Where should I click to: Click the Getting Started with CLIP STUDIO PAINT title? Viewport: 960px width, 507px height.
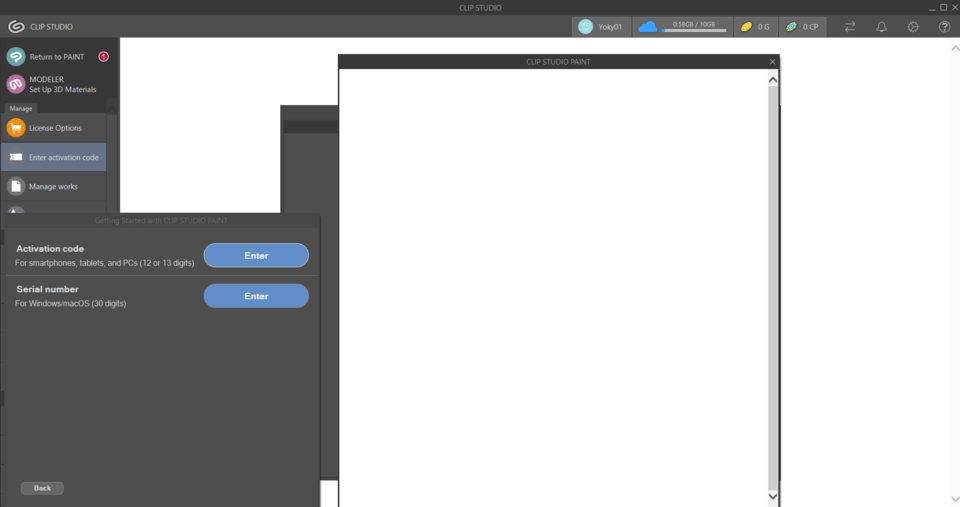point(161,220)
